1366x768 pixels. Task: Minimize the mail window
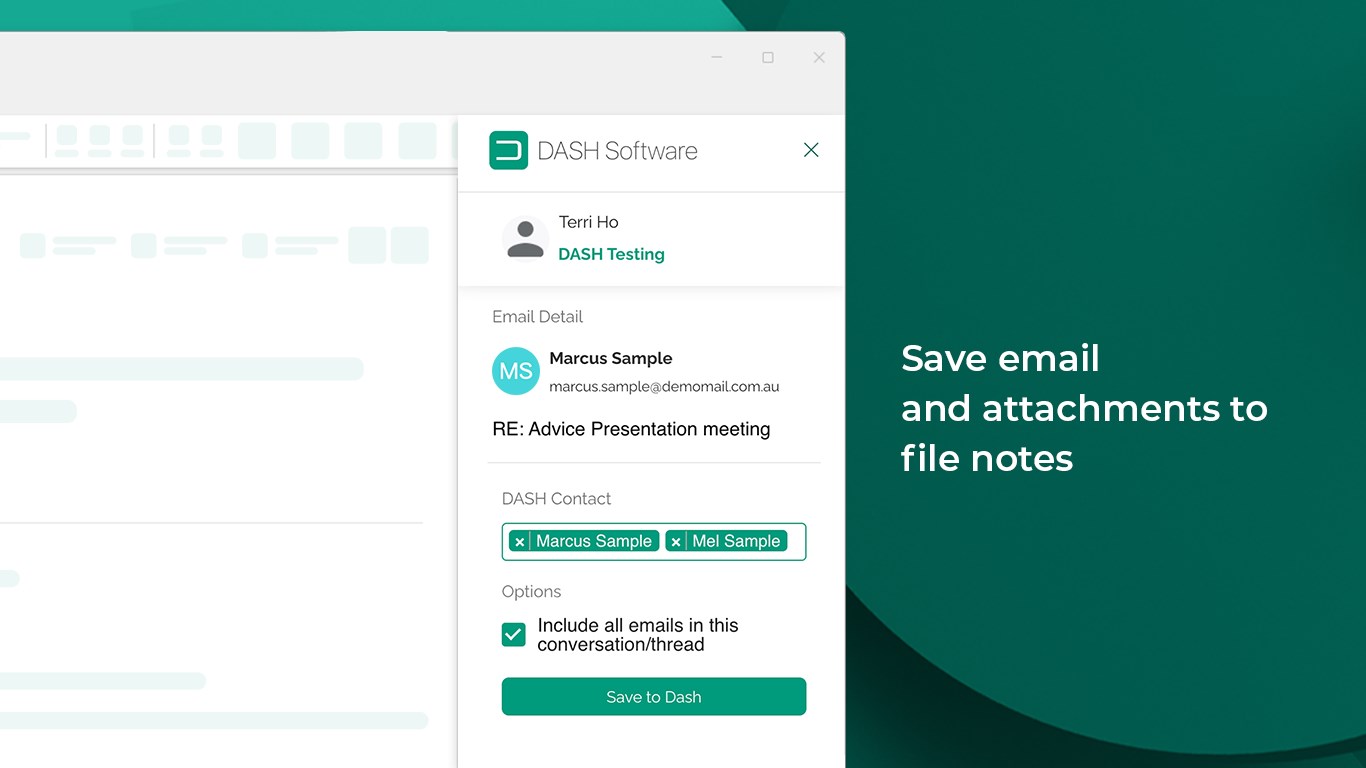pos(717,58)
